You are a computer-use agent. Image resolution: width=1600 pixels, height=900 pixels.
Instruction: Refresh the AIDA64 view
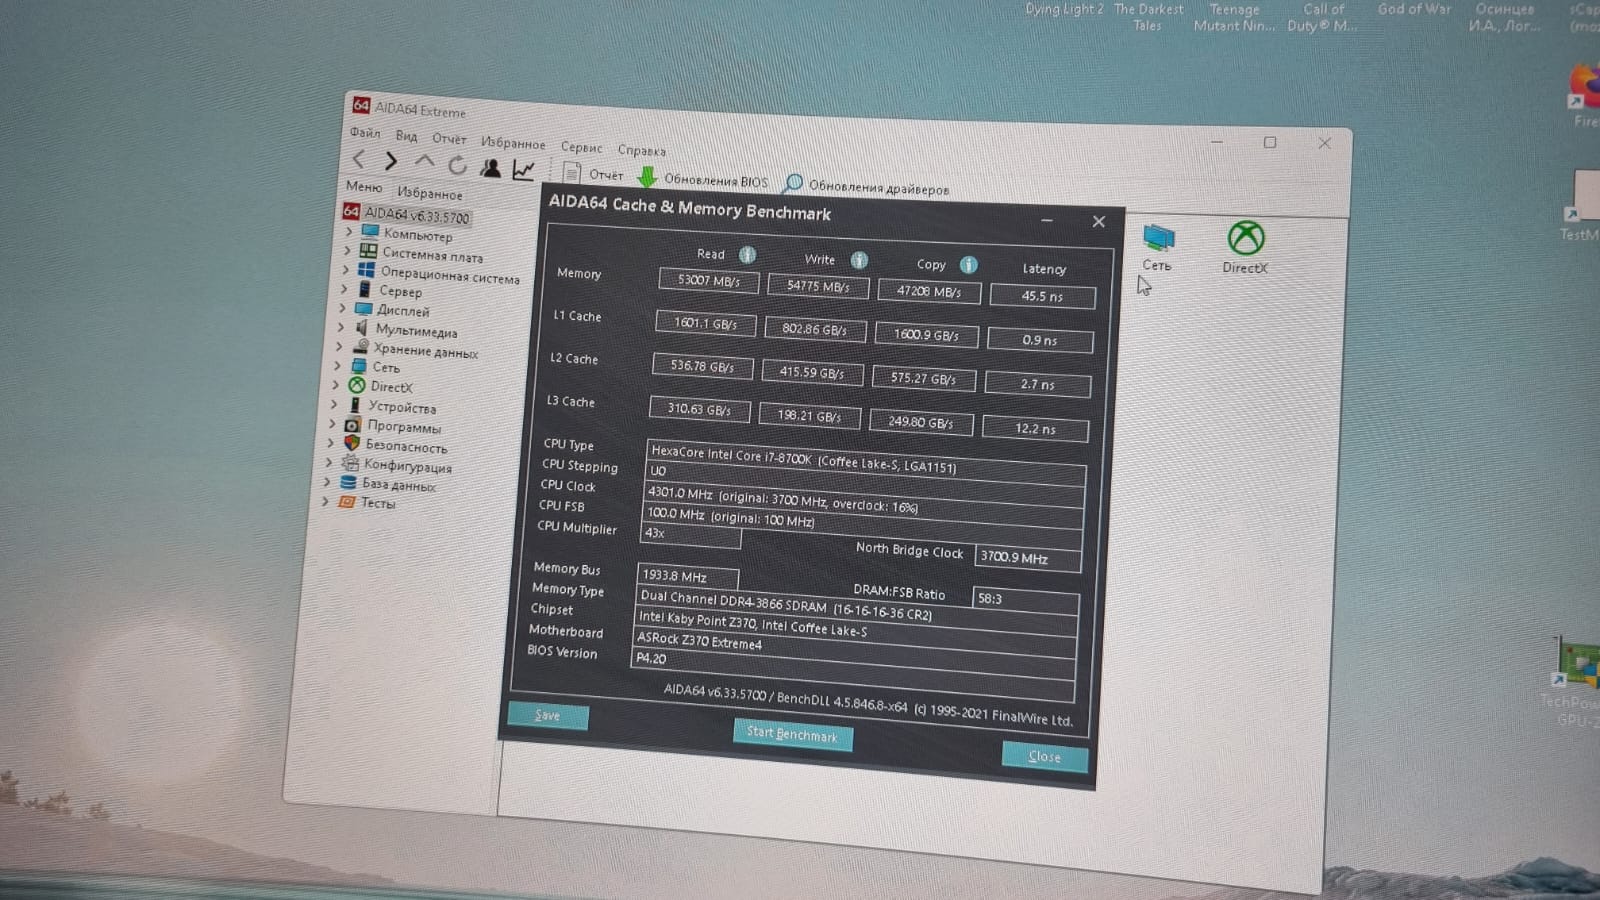click(457, 165)
